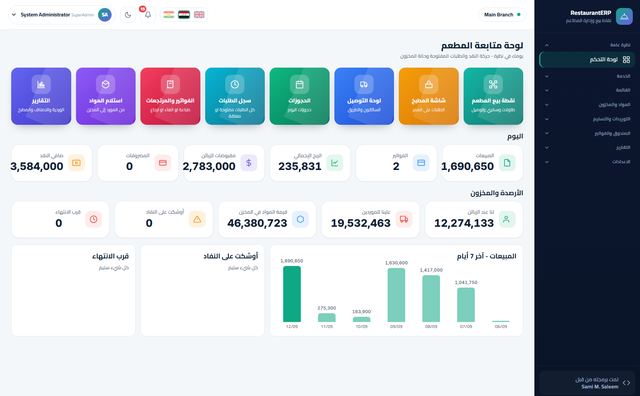Click the SA user avatar
The image size is (640, 396).
105,15
